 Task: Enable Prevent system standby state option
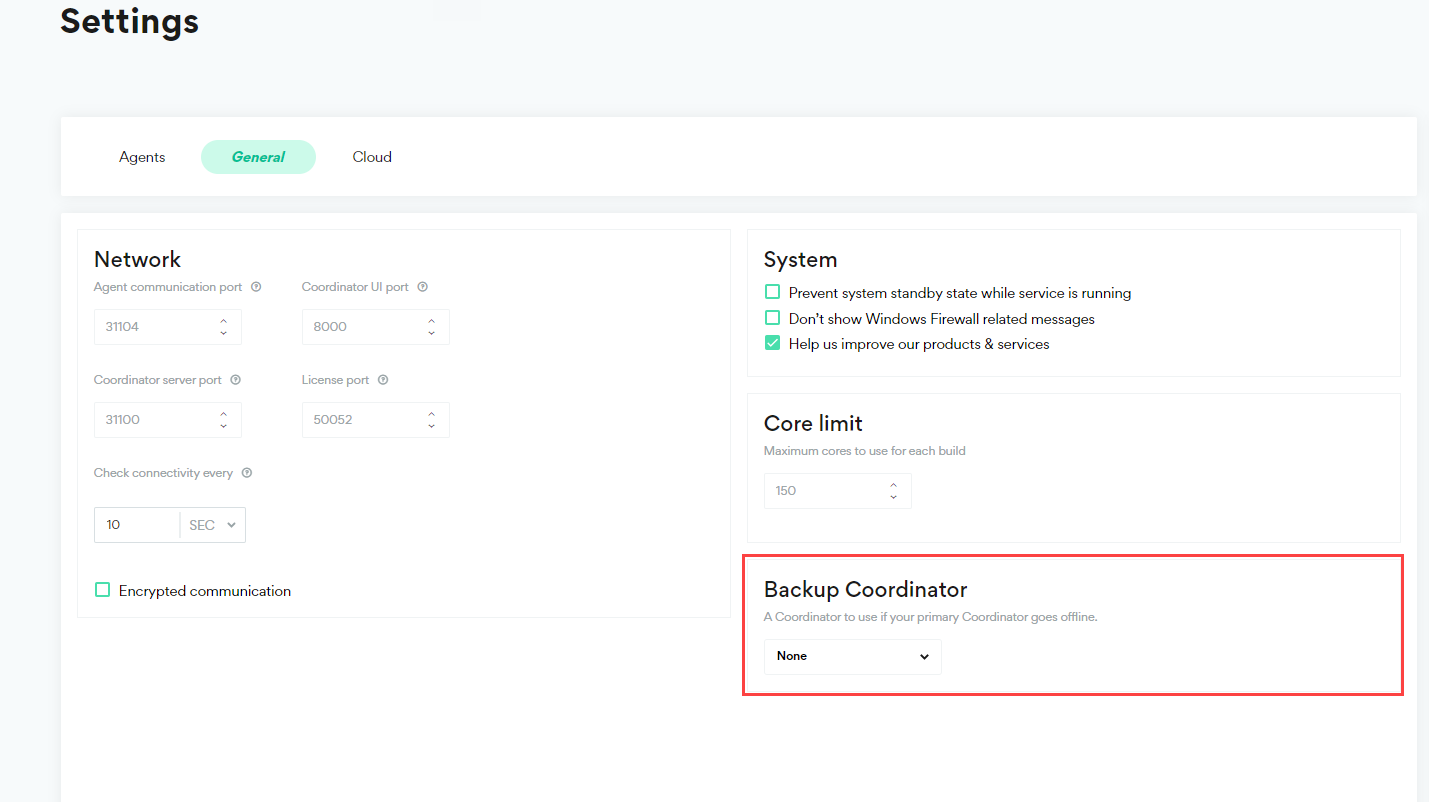pos(772,292)
